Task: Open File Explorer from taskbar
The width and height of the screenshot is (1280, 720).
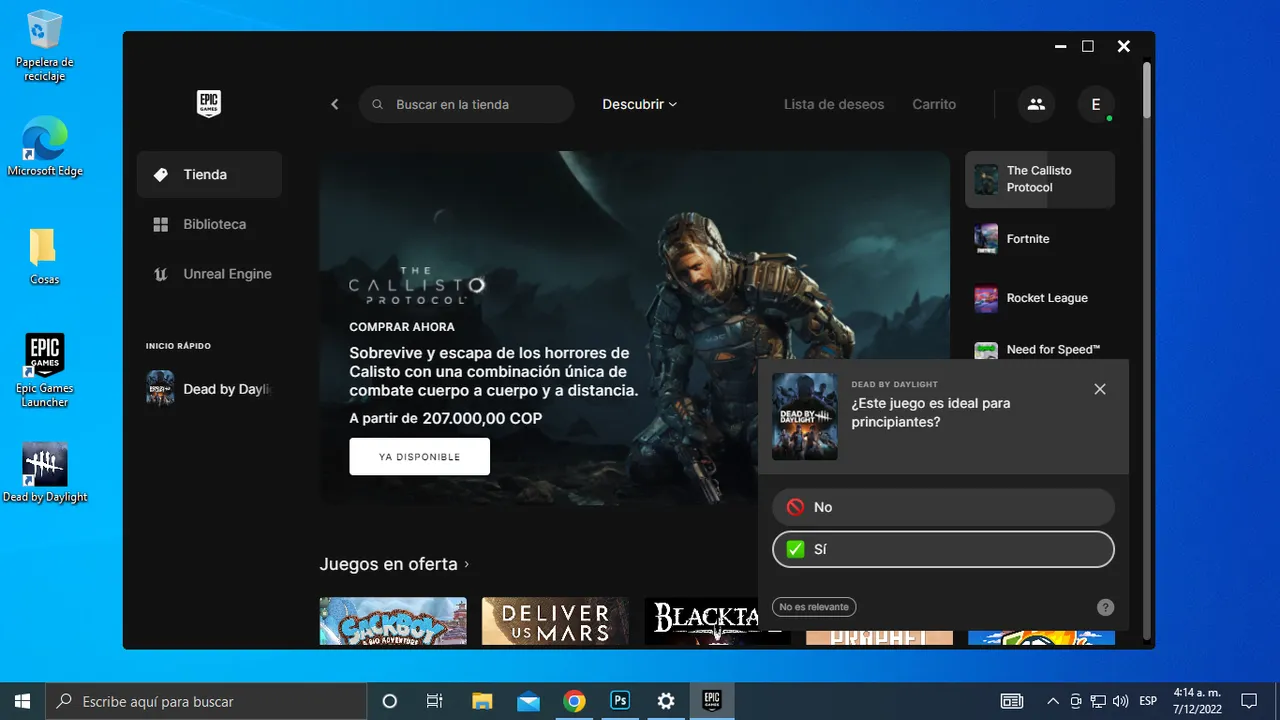Action: point(482,701)
